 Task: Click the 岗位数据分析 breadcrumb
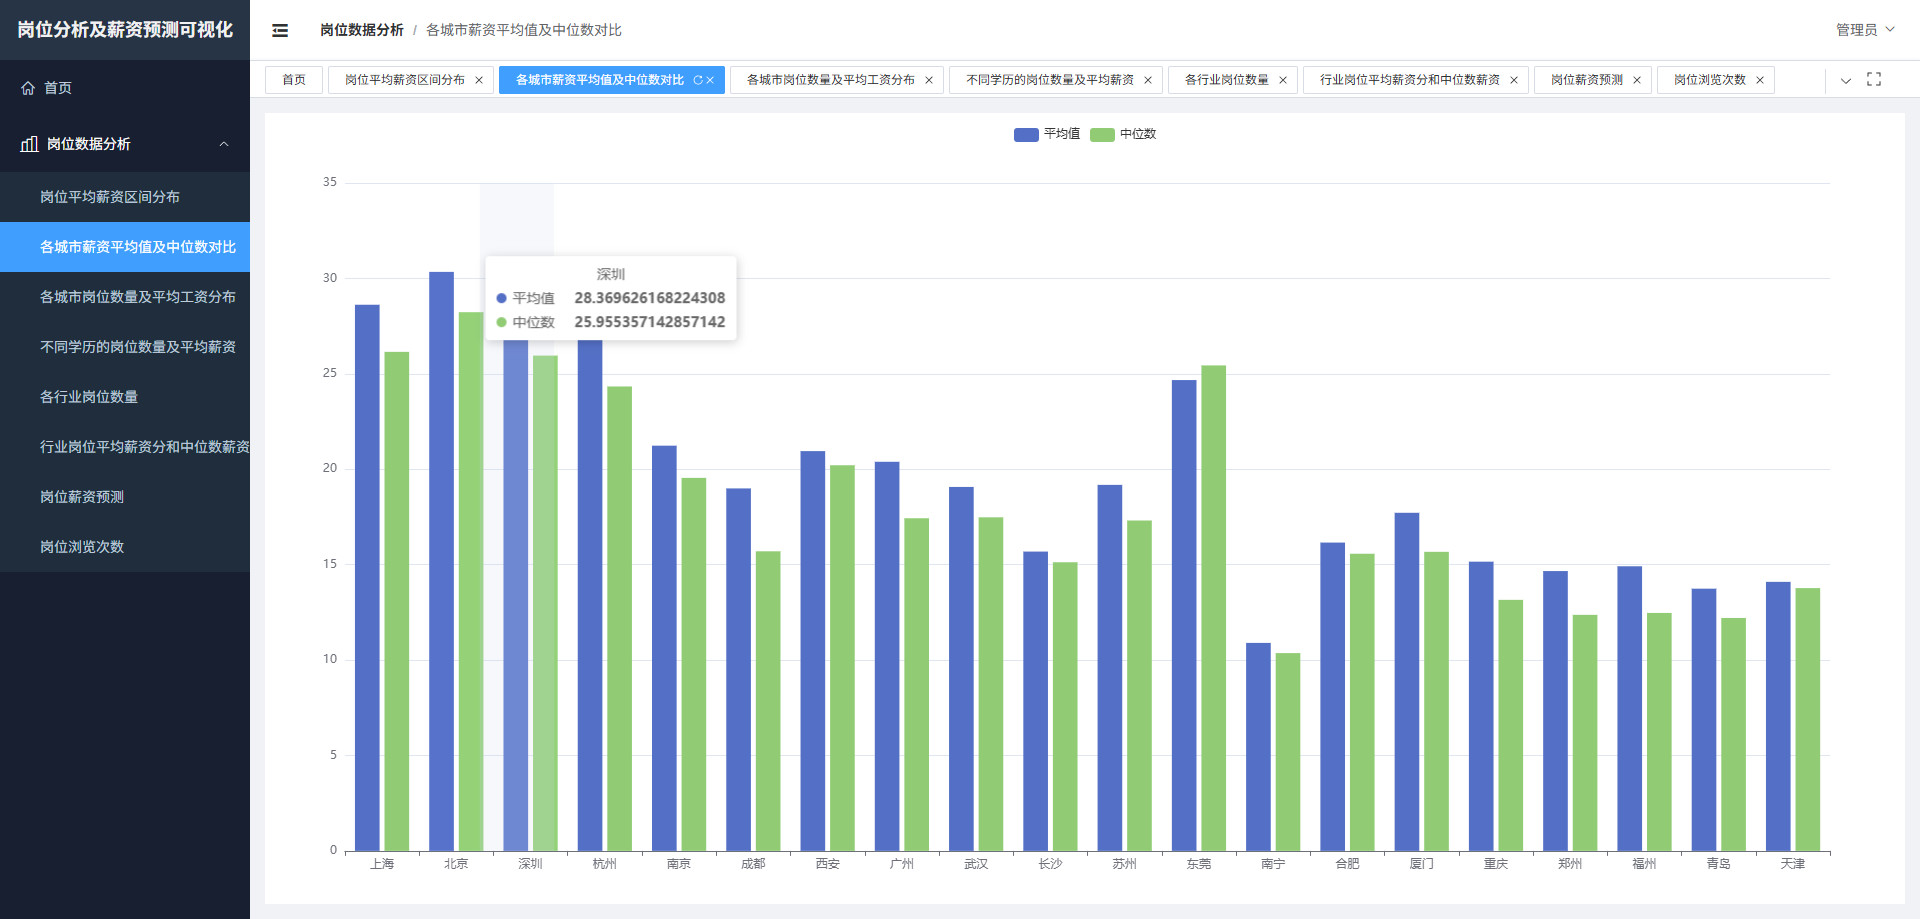point(362,30)
